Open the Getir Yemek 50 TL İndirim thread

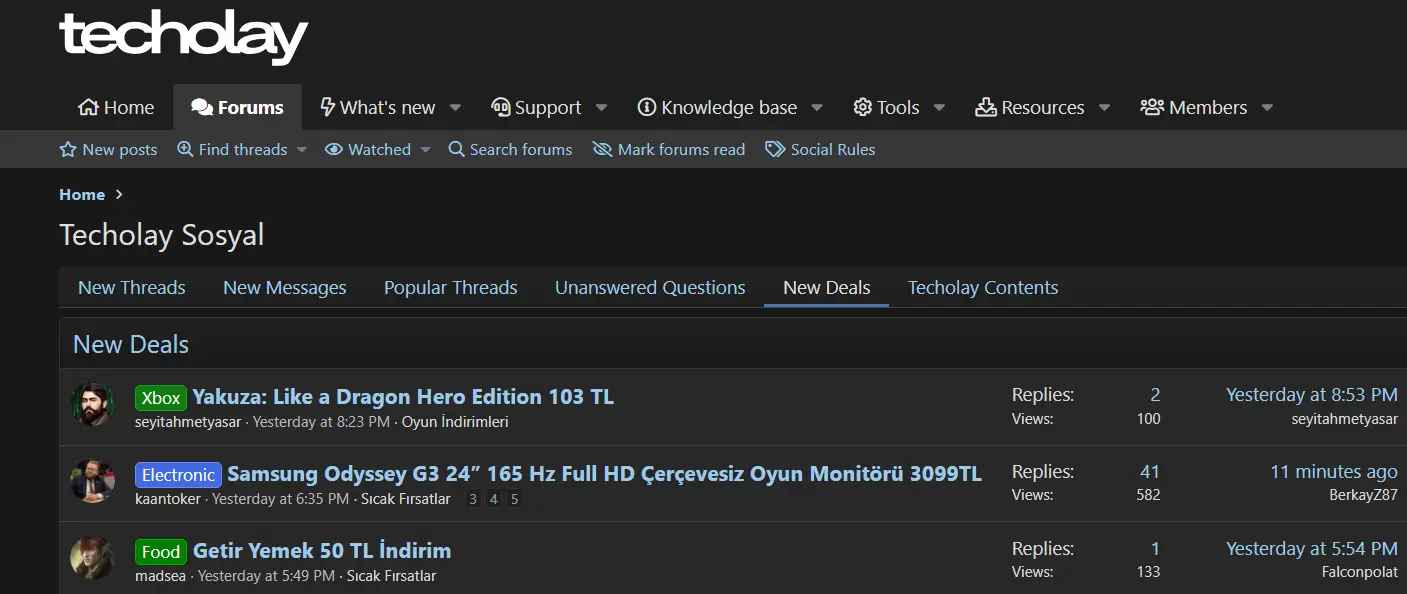pyautogui.click(x=322, y=550)
